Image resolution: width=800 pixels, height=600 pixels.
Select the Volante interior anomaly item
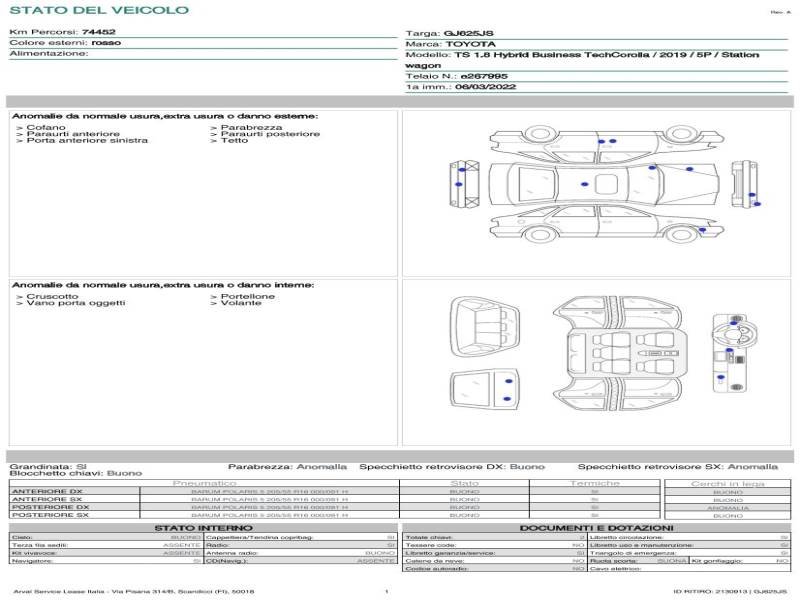[x=241, y=304]
